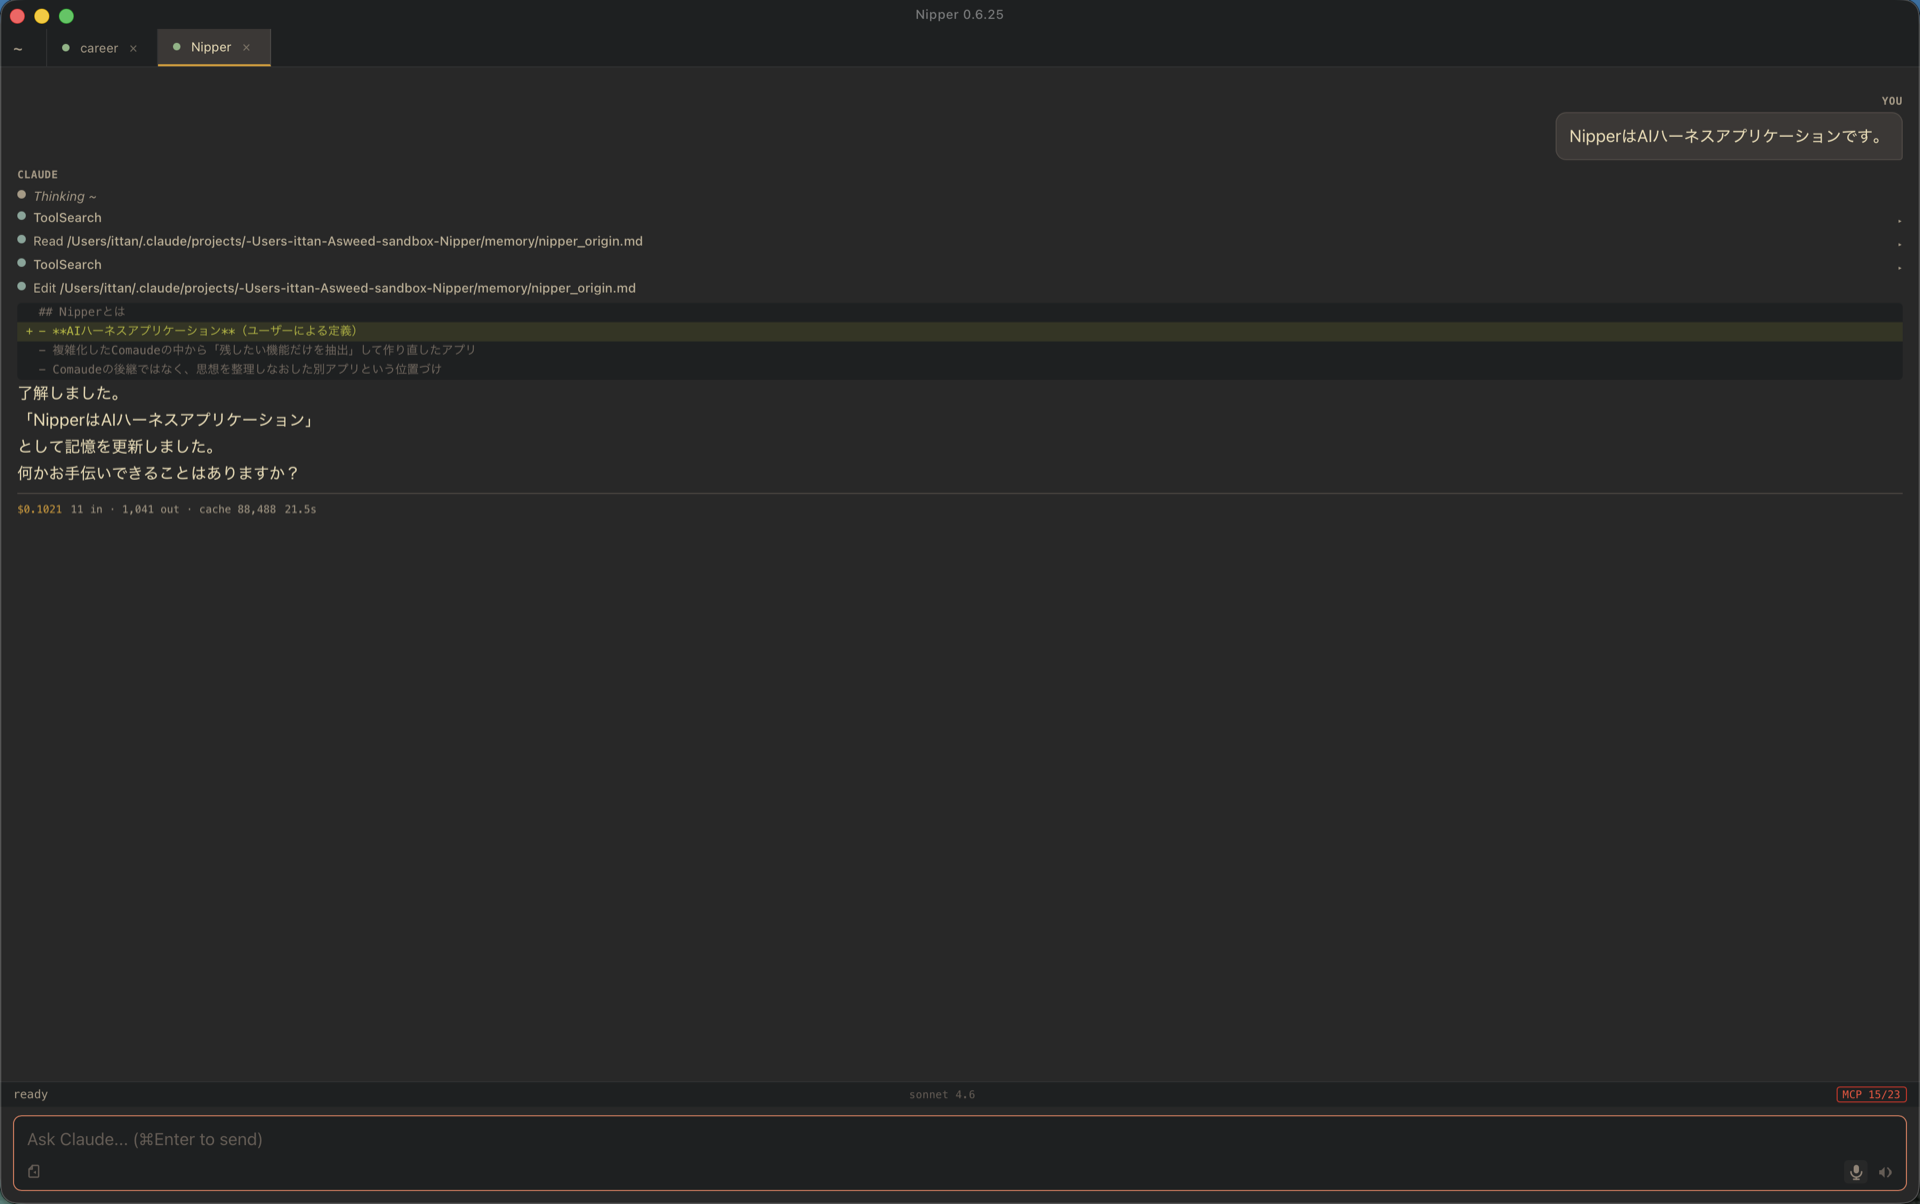Viewport: 1920px width, 1204px height.
Task: Open the home tilde tab
Action: click(18, 48)
